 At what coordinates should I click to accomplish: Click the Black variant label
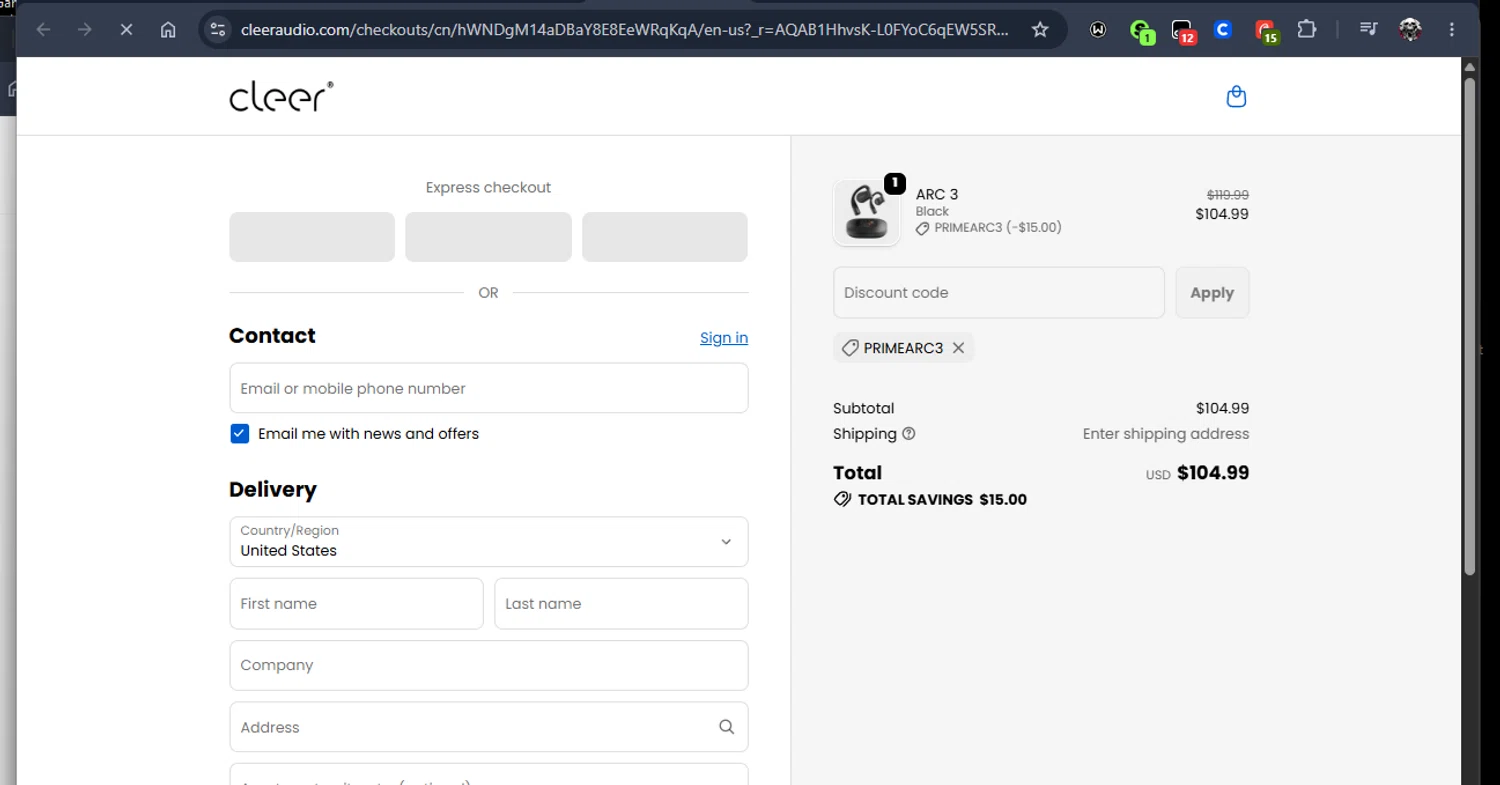932,211
